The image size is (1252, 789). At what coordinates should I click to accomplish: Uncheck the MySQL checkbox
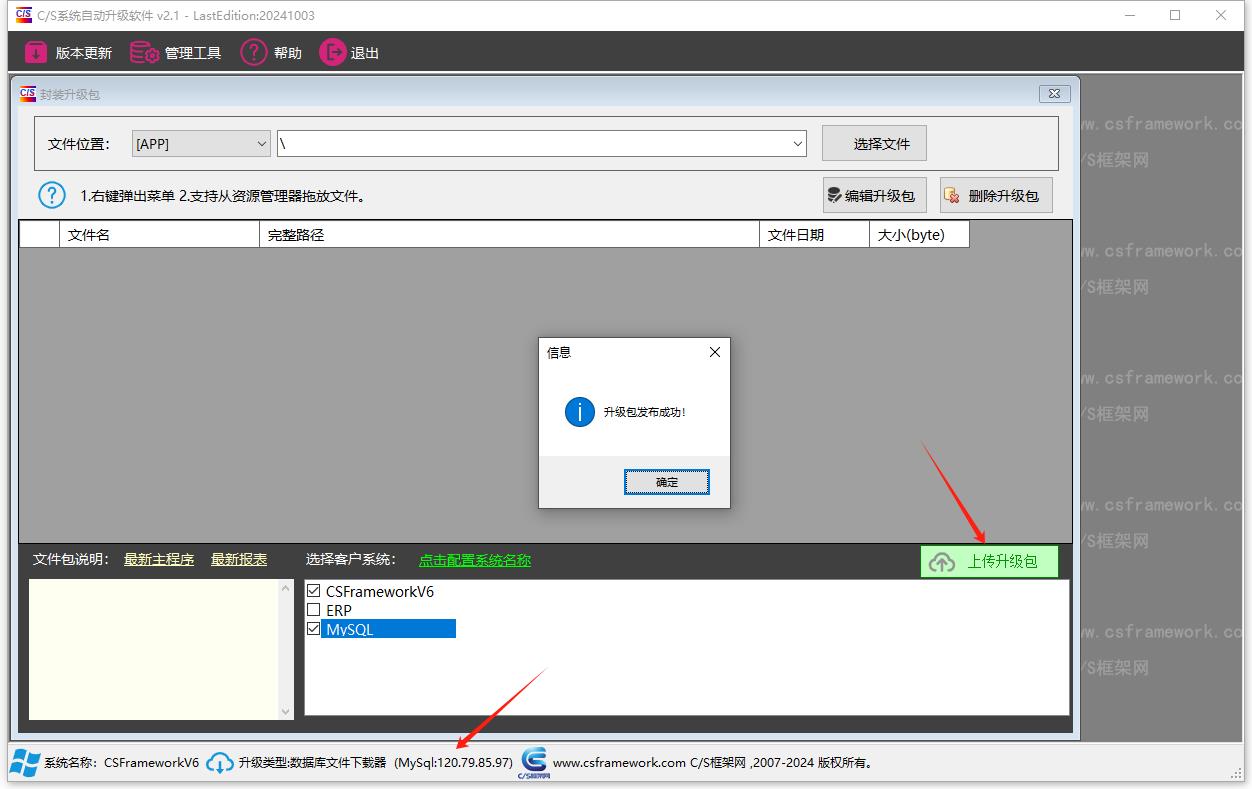tap(314, 629)
